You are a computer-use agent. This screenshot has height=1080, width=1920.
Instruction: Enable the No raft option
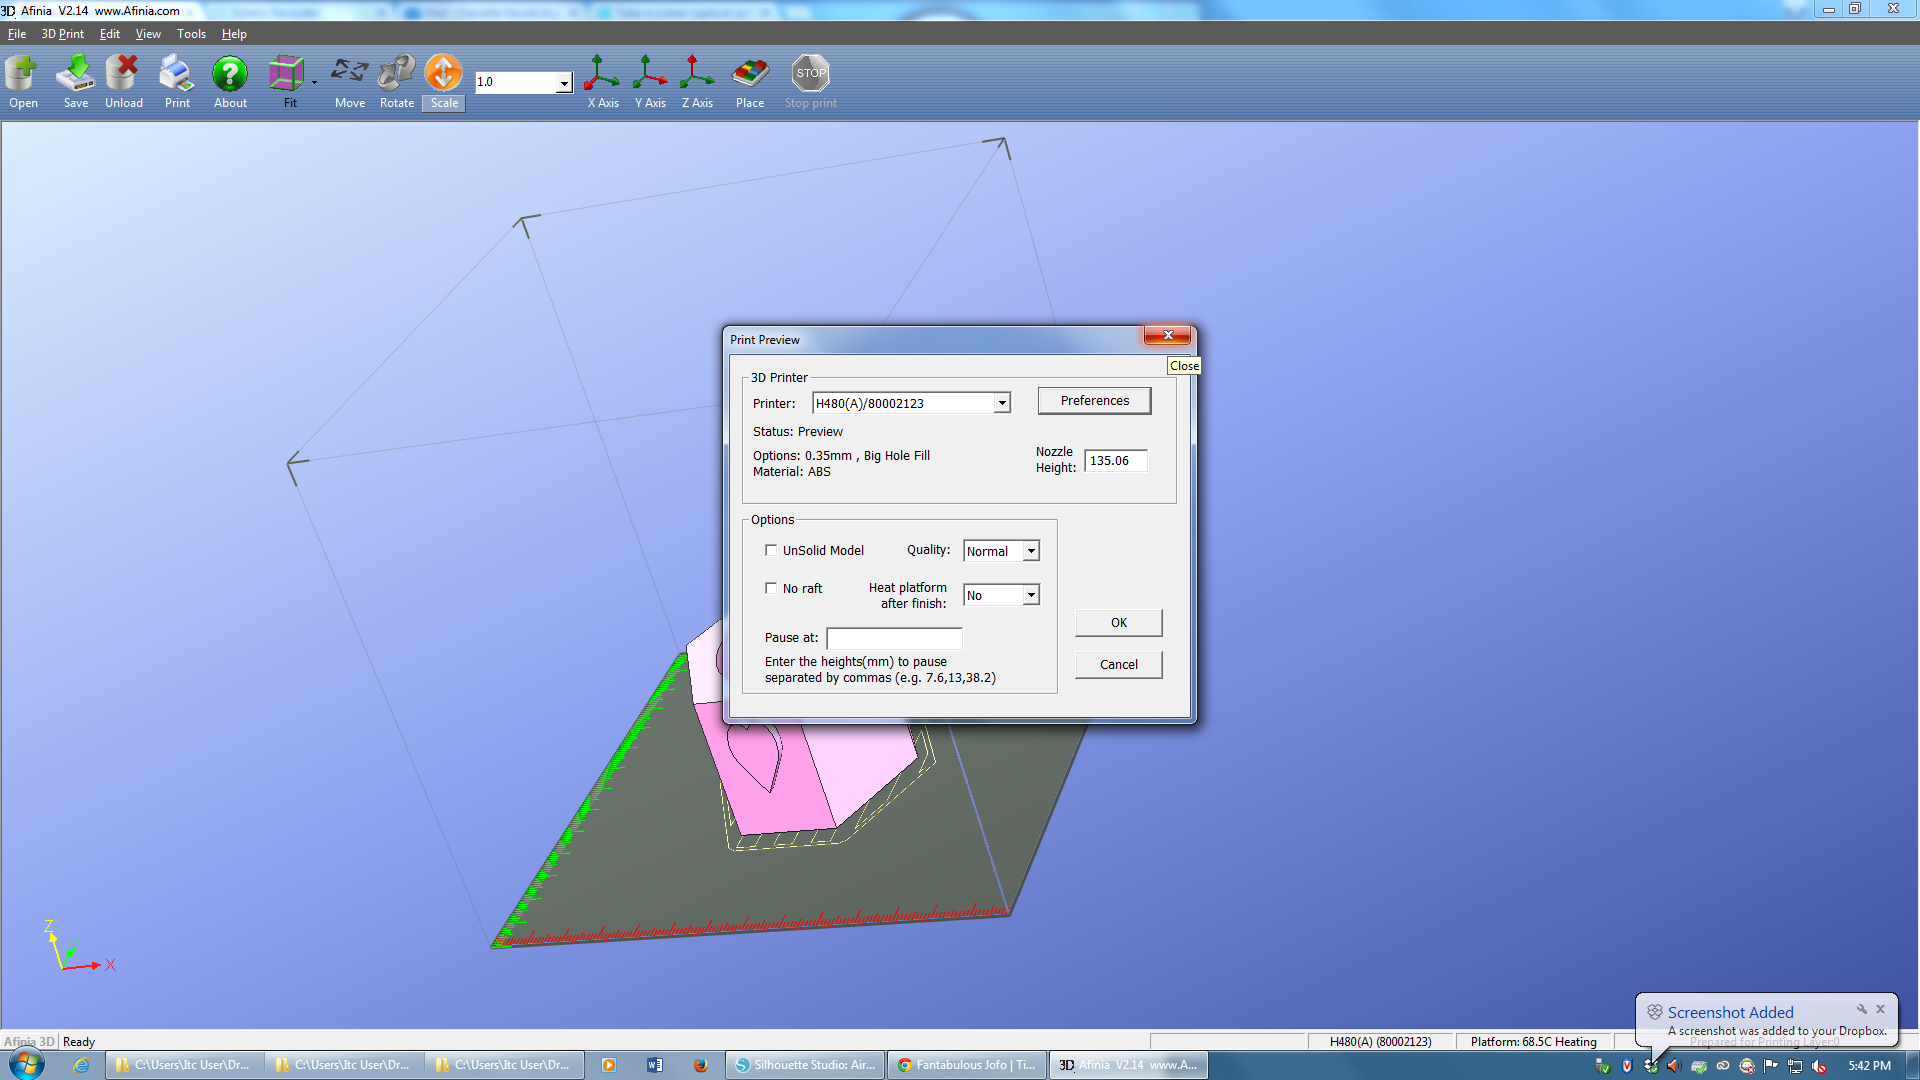pos(771,588)
